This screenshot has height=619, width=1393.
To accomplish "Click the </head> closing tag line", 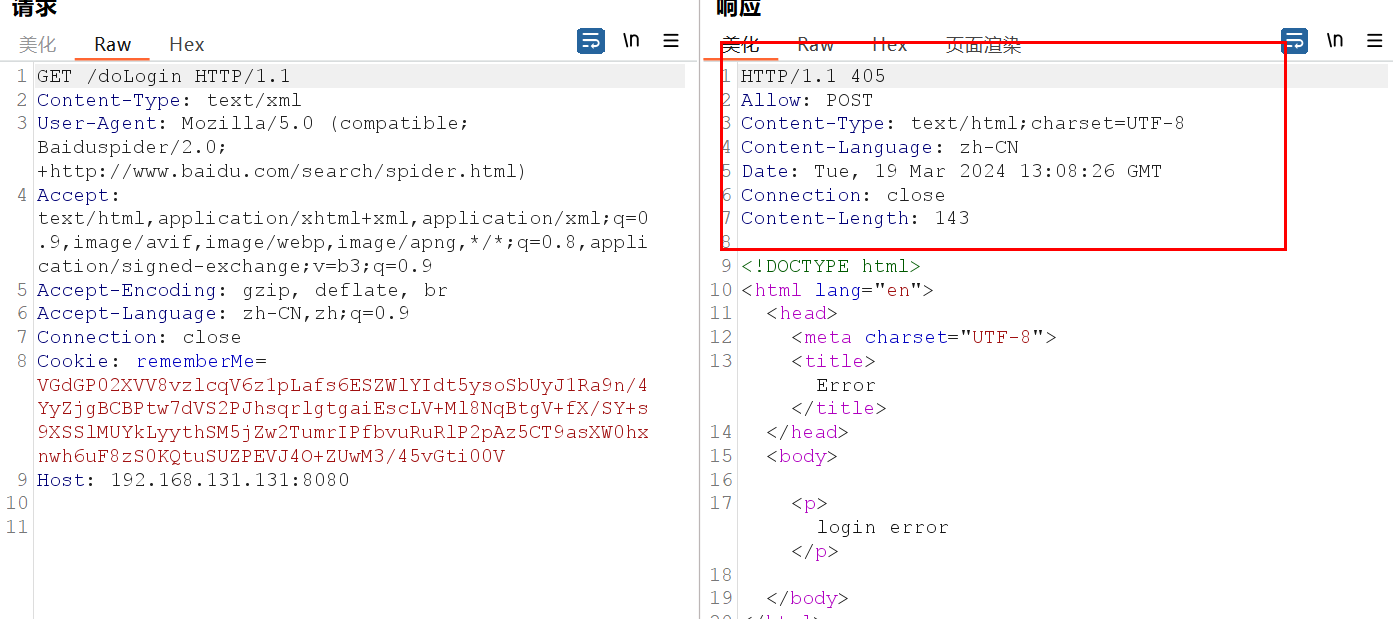I will (808, 432).
